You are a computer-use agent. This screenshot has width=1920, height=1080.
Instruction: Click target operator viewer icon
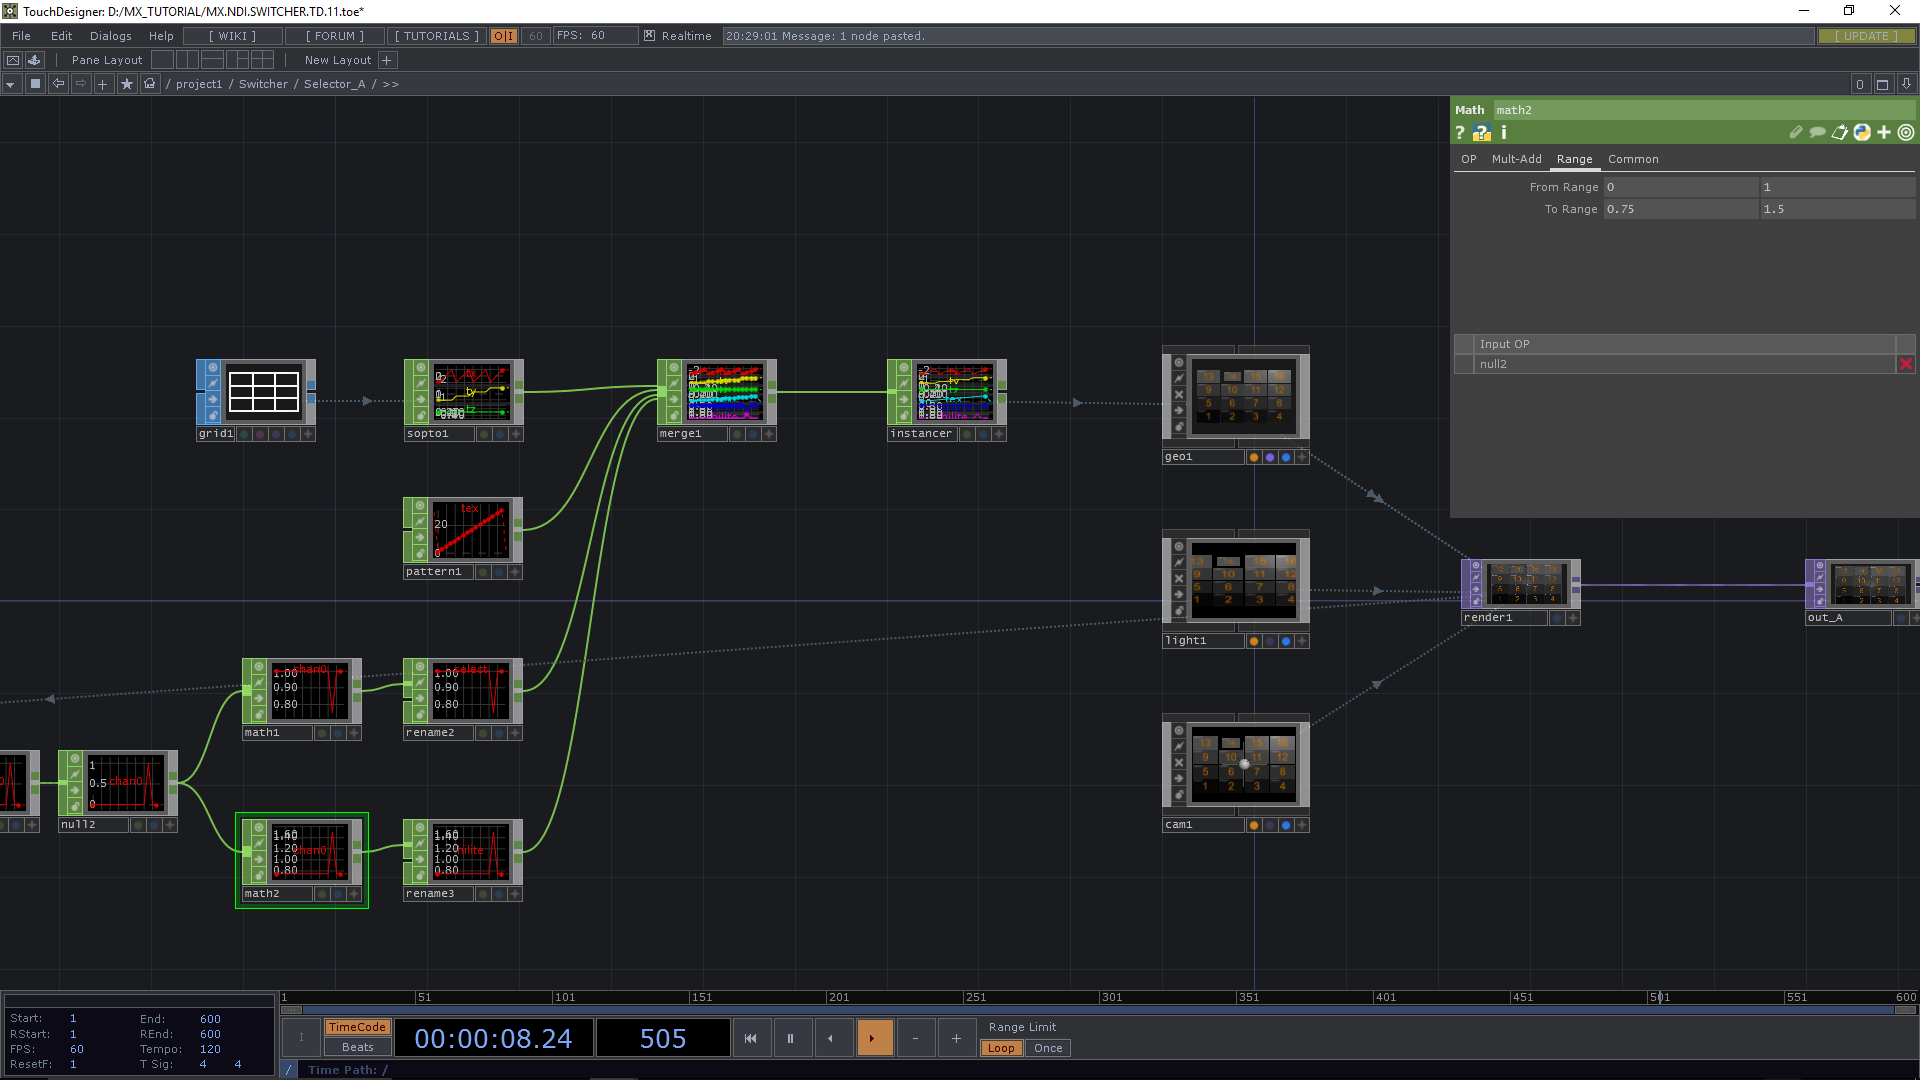(x=1906, y=132)
